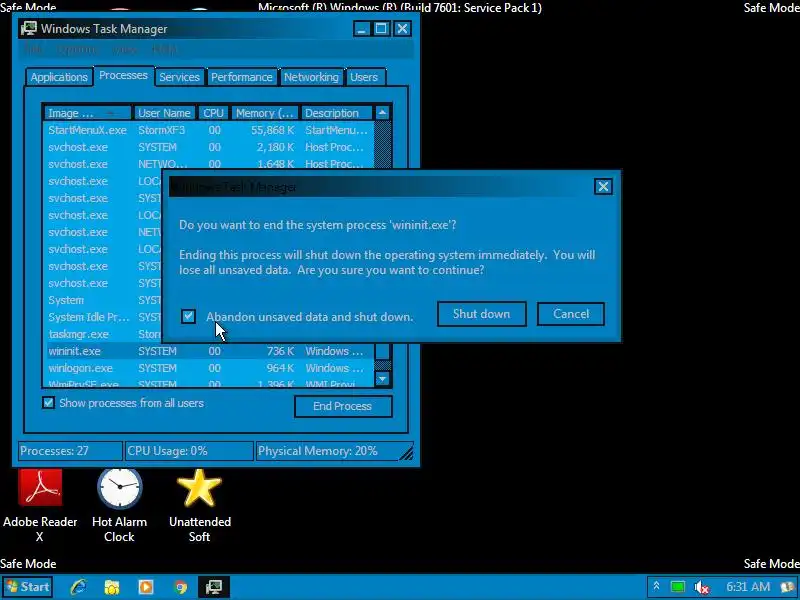Viewport: 800px width, 600px height.
Task: Click the 6:31 AM system clock
Action: click(748, 587)
